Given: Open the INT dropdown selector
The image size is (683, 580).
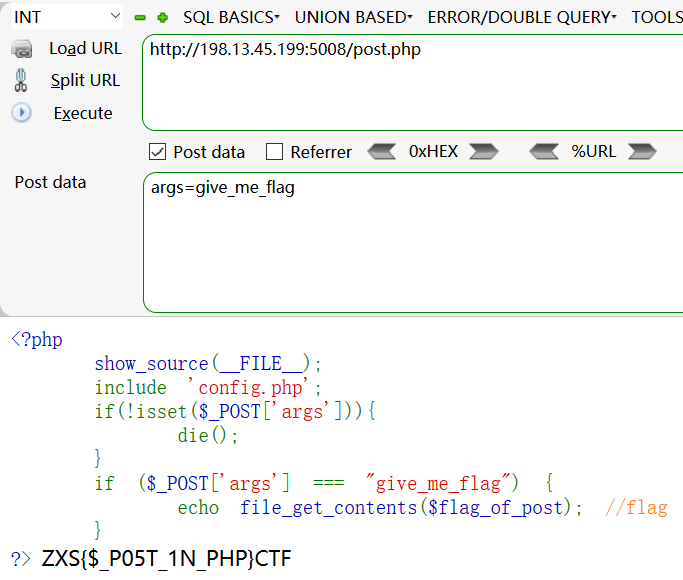Looking at the screenshot, I should coord(67,17).
